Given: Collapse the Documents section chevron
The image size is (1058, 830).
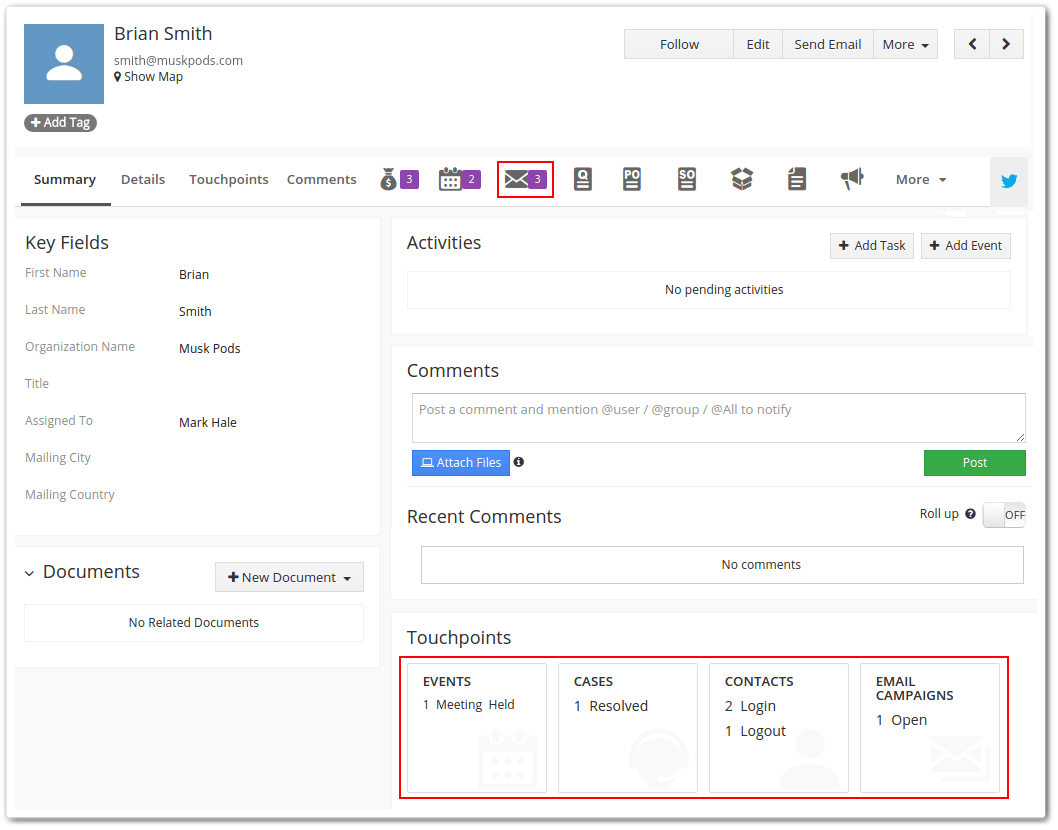Looking at the screenshot, I should click(29, 572).
